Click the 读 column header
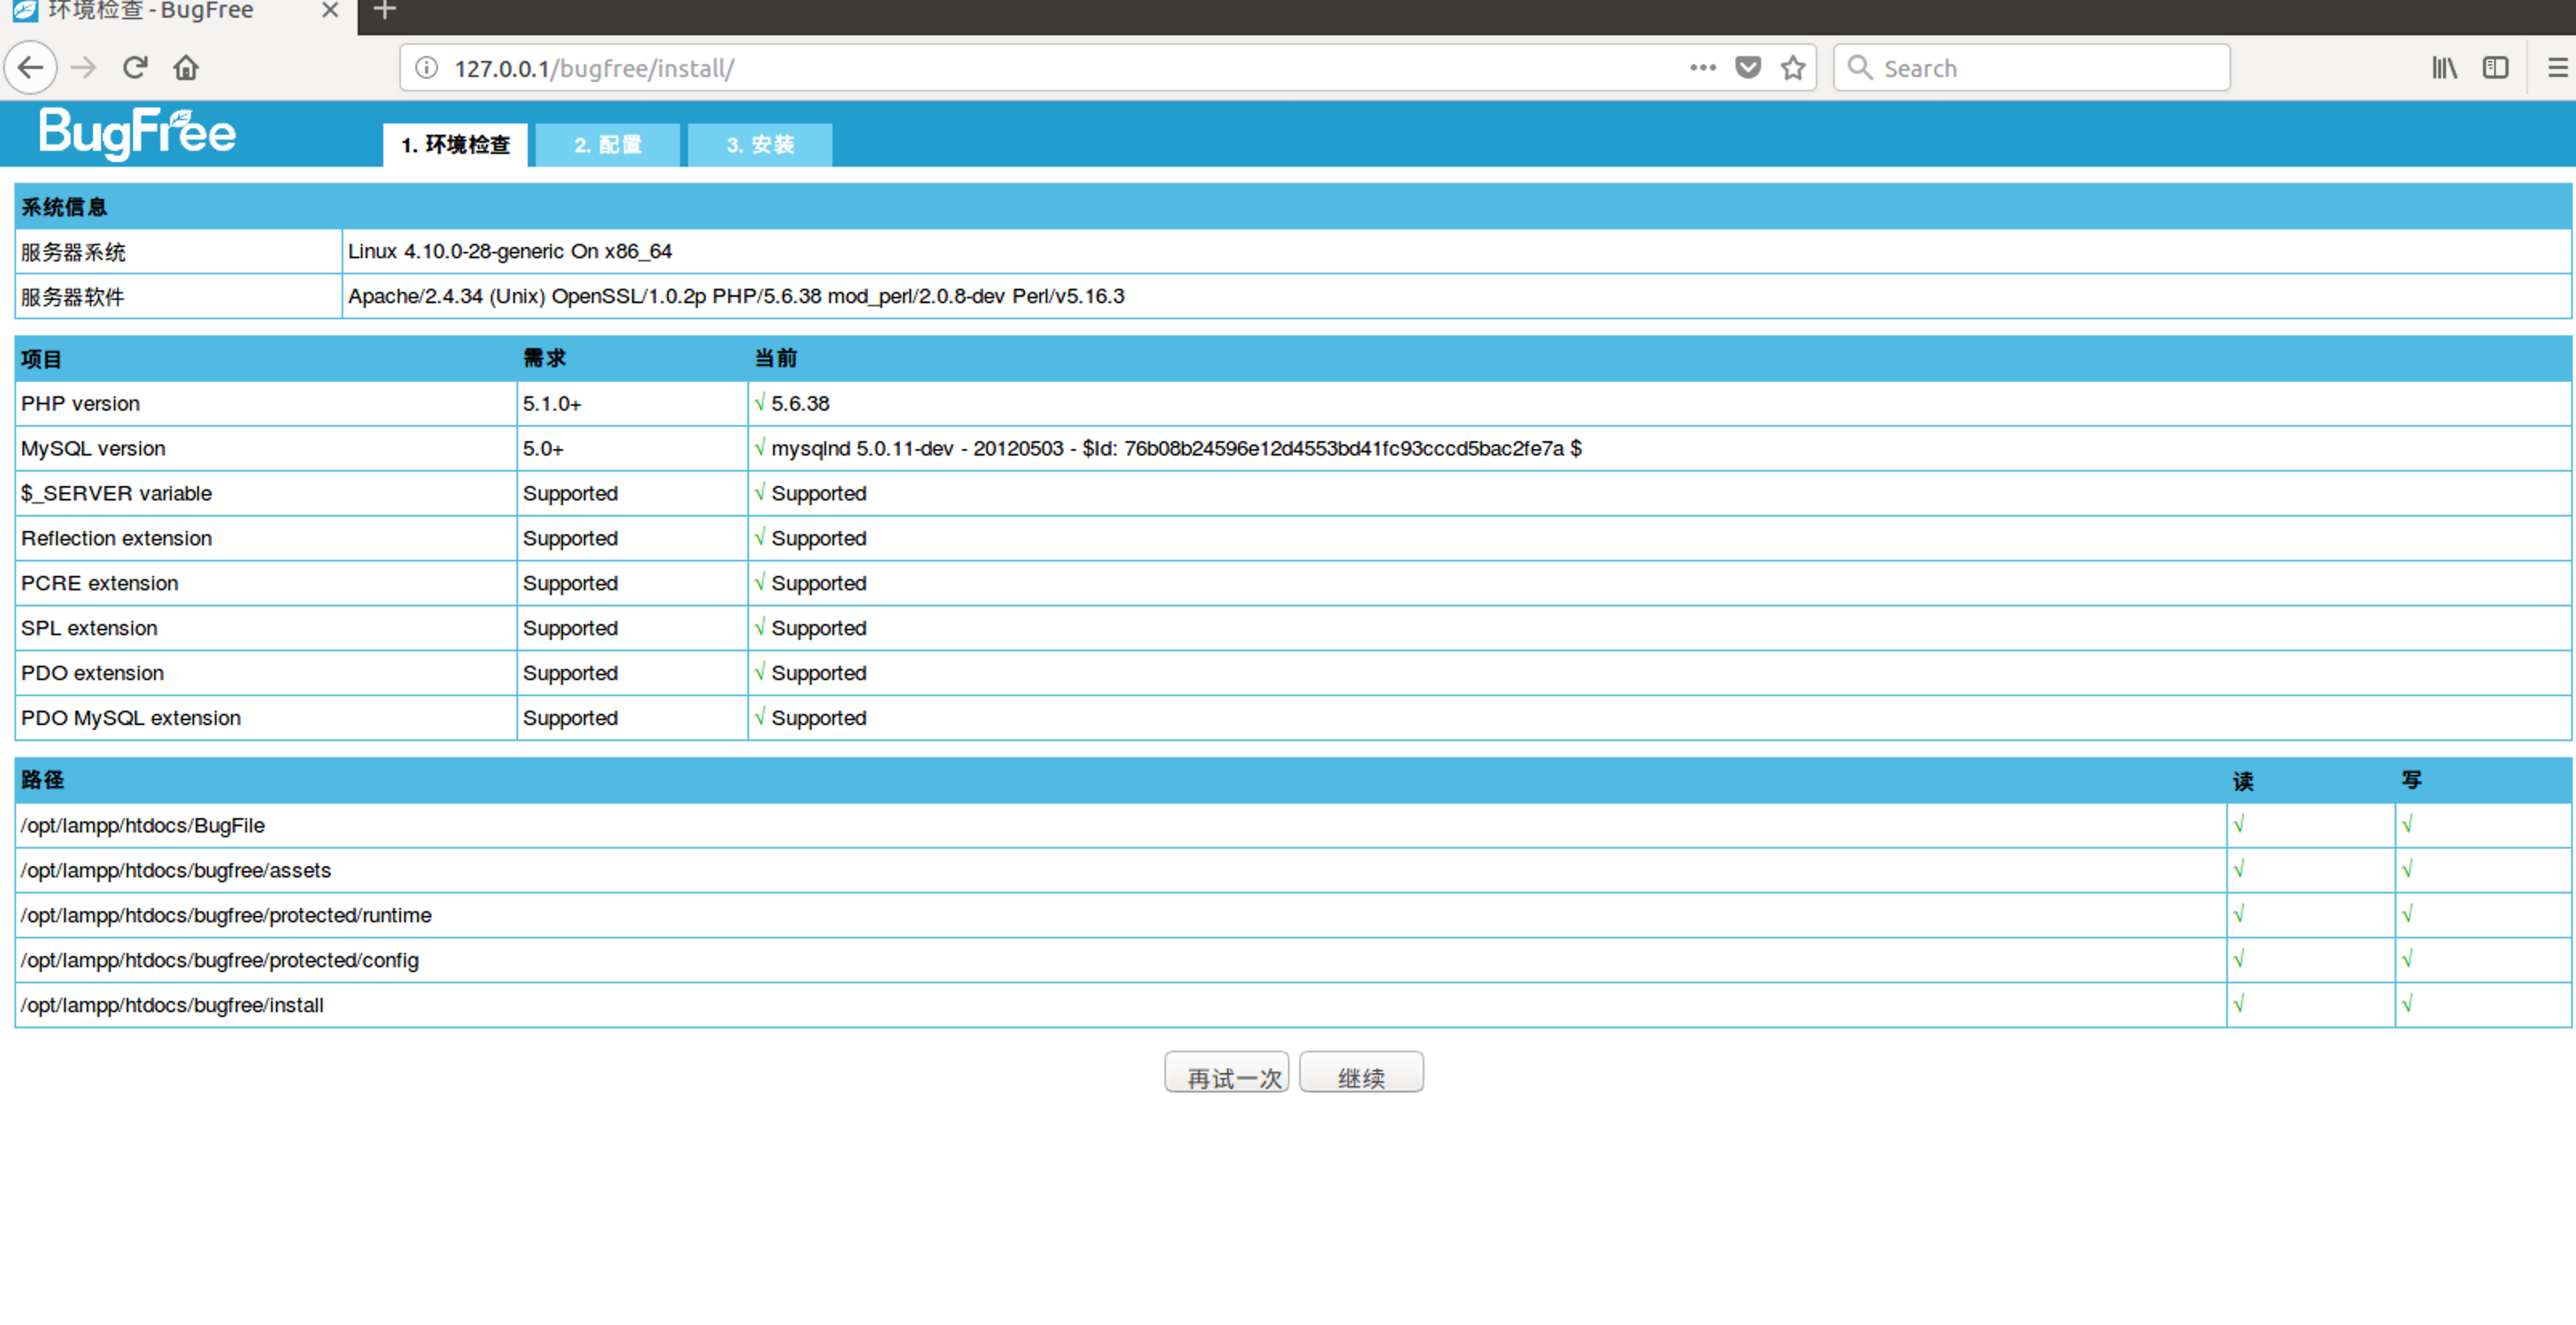 pyautogui.click(x=2243, y=781)
